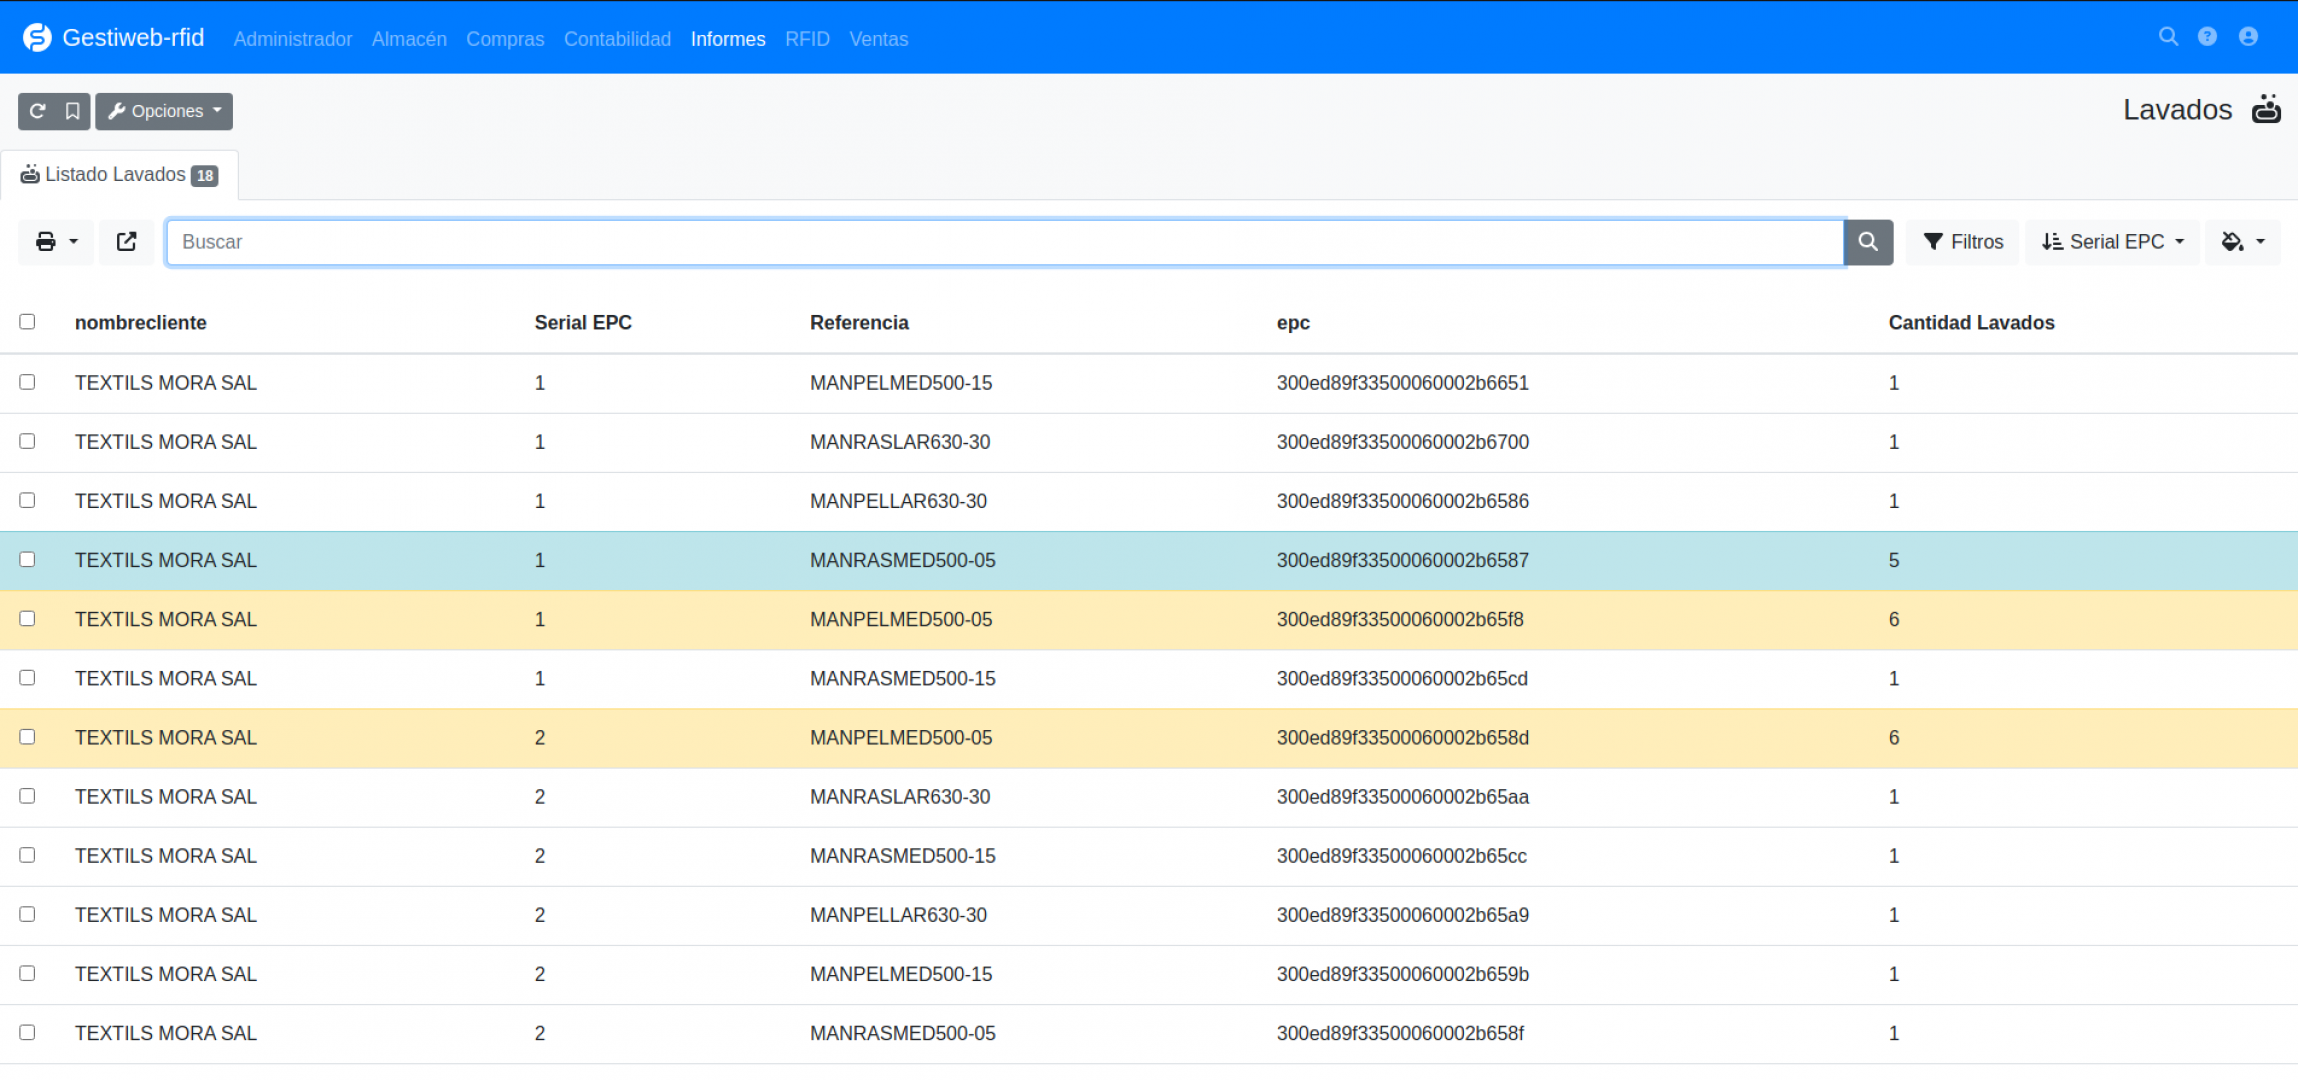Click the Lavados page title
Image resolution: width=2298 pixels, height=1080 pixels.
2177,109
